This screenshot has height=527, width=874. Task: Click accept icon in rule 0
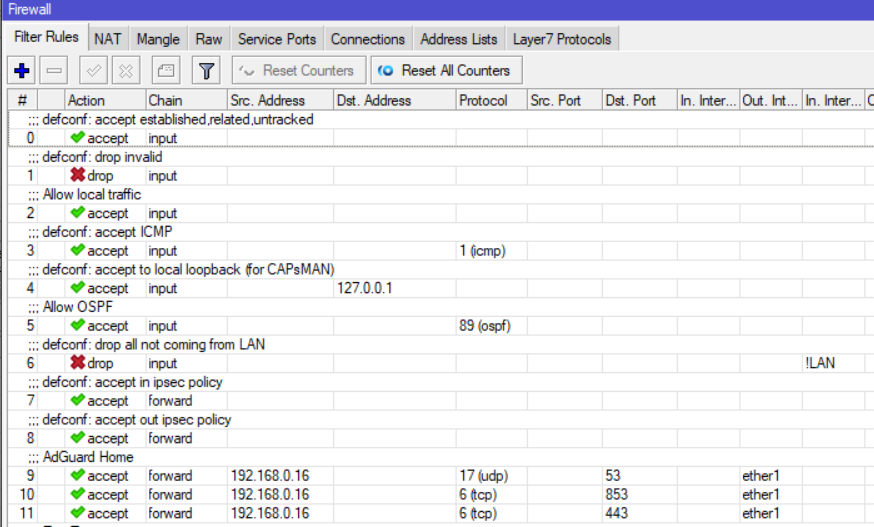[77, 137]
